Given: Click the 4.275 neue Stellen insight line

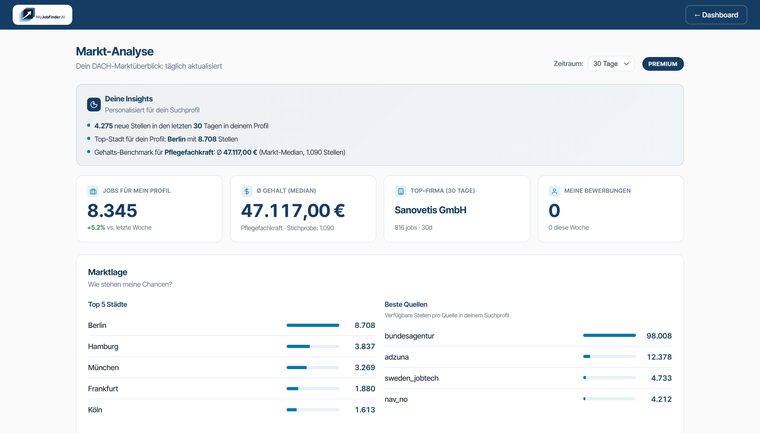Looking at the screenshot, I should pyautogui.click(x=181, y=126).
